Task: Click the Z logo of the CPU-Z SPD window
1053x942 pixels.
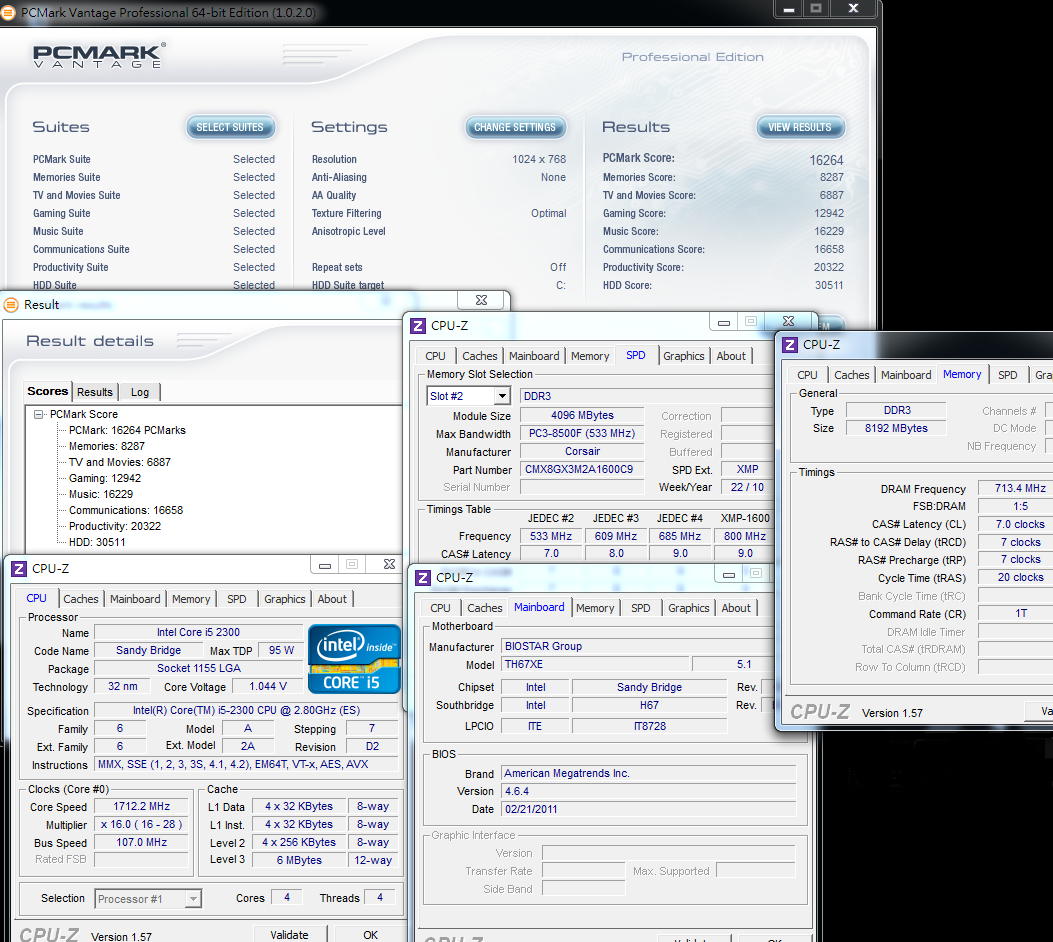Action: pyautogui.click(x=418, y=326)
